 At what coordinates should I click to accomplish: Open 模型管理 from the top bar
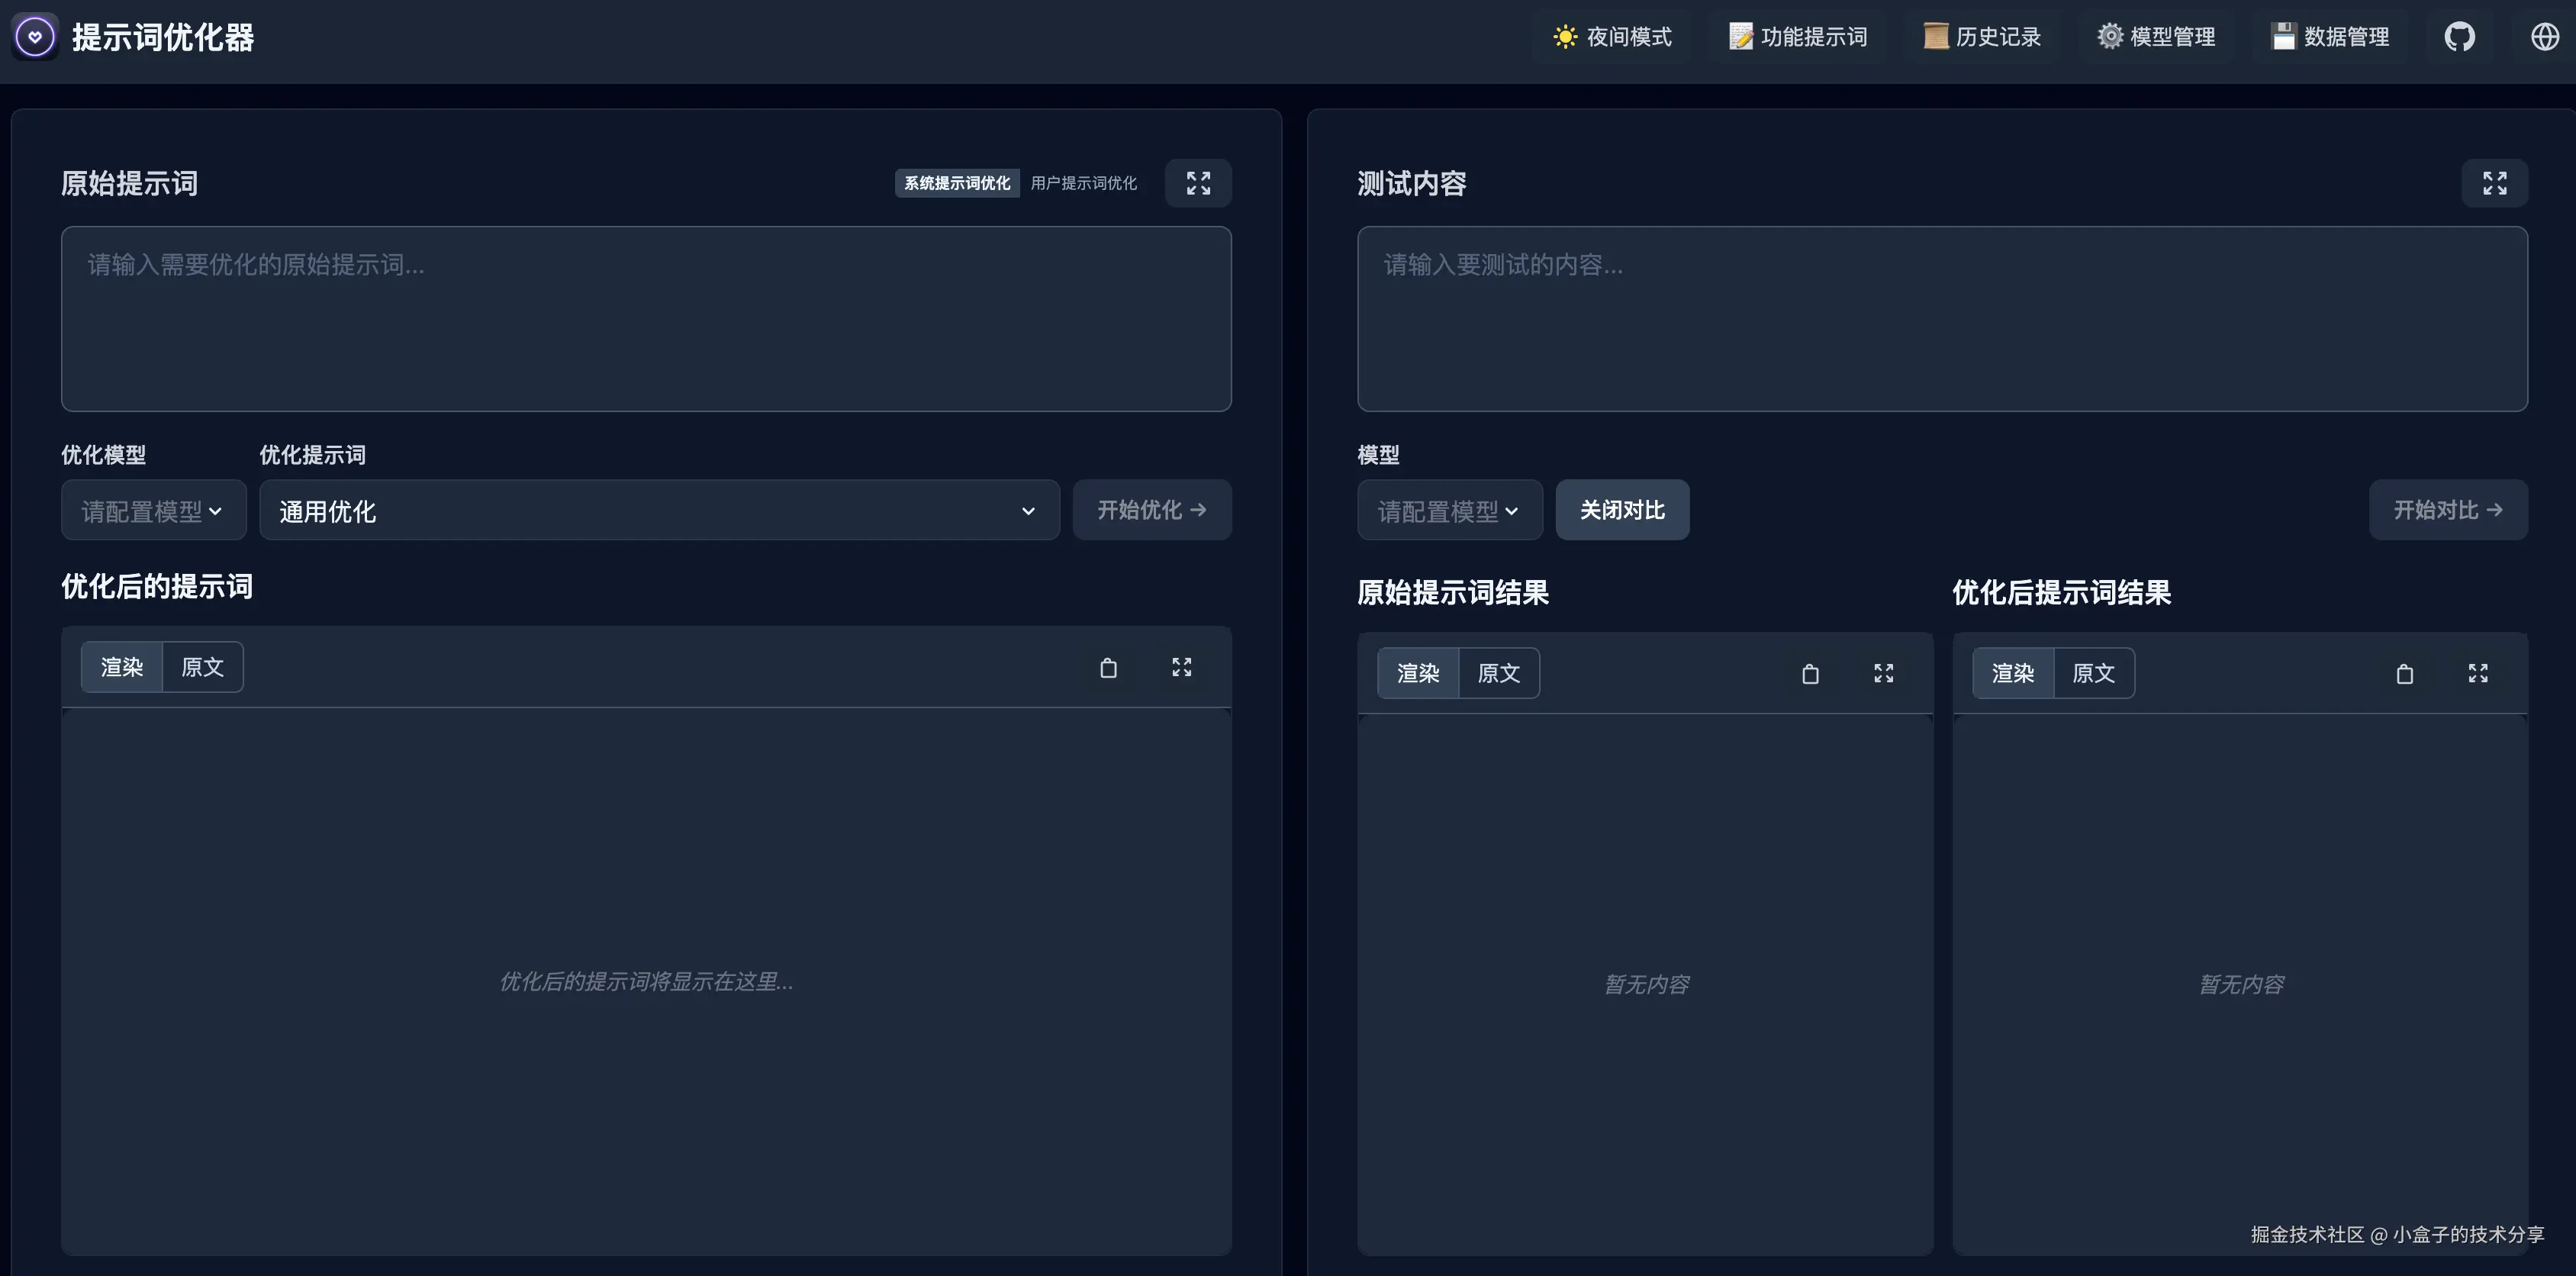click(x=2156, y=37)
